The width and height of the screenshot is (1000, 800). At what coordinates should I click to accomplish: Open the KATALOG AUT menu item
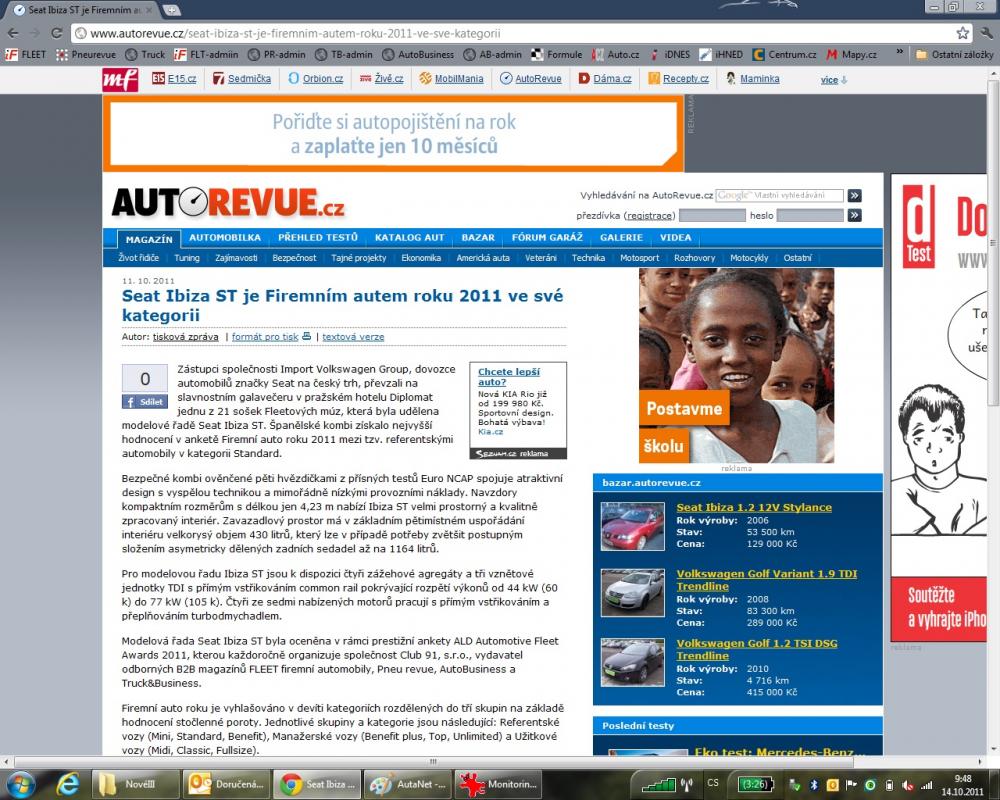point(409,237)
